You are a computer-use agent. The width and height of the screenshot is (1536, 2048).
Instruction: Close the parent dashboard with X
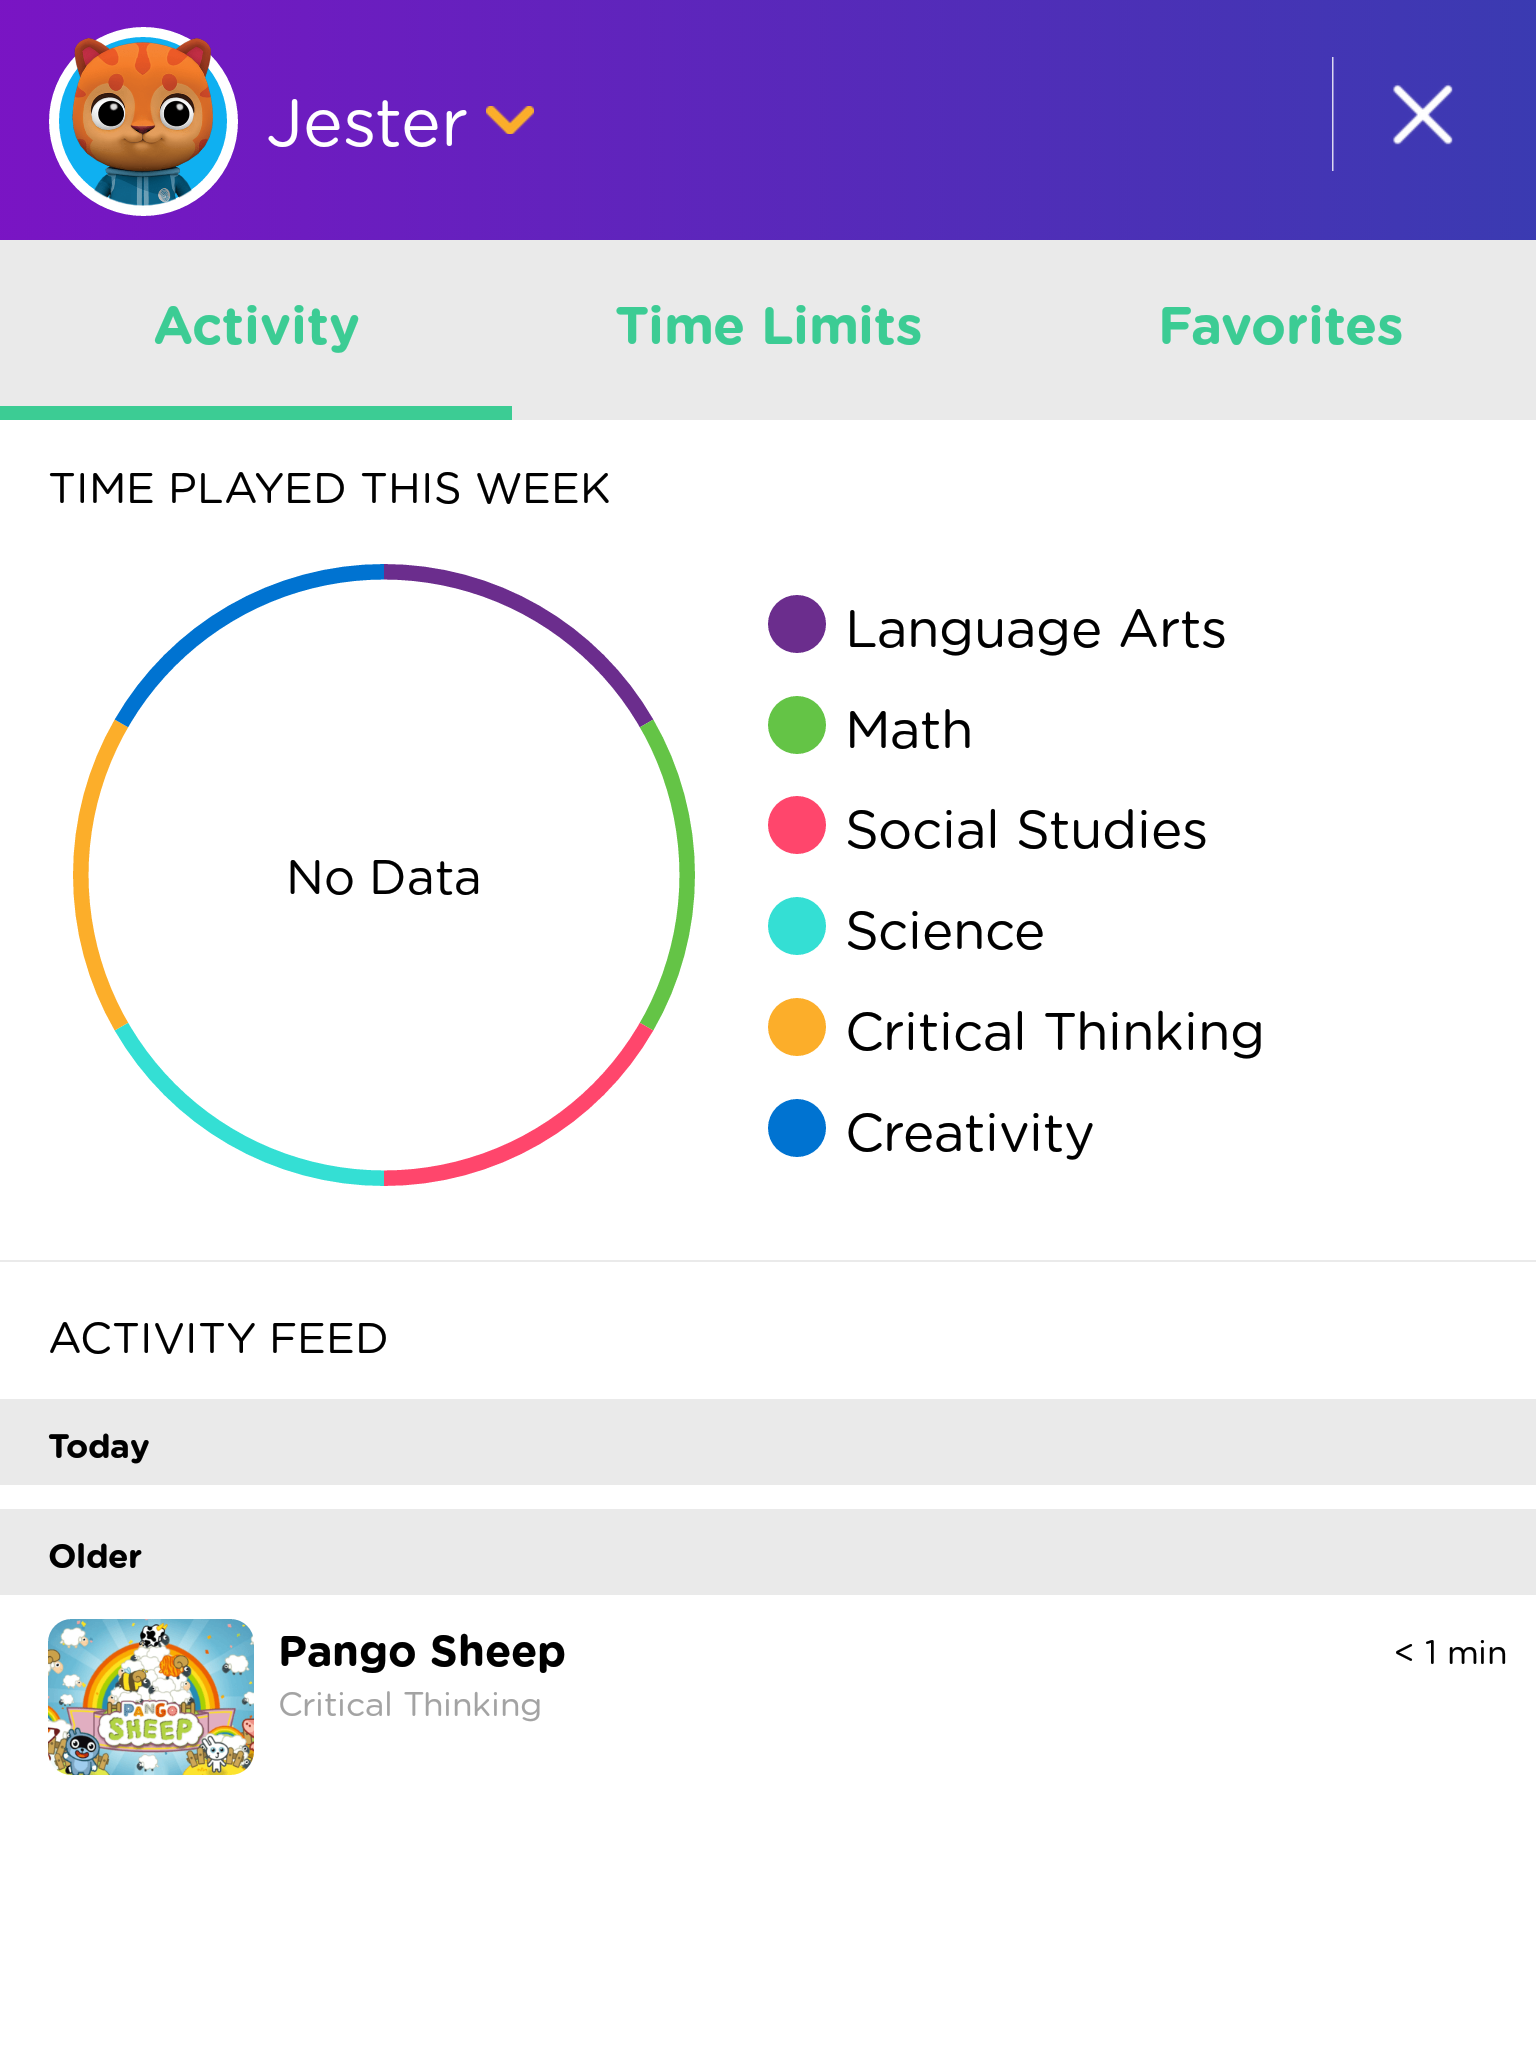click(1422, 115)
